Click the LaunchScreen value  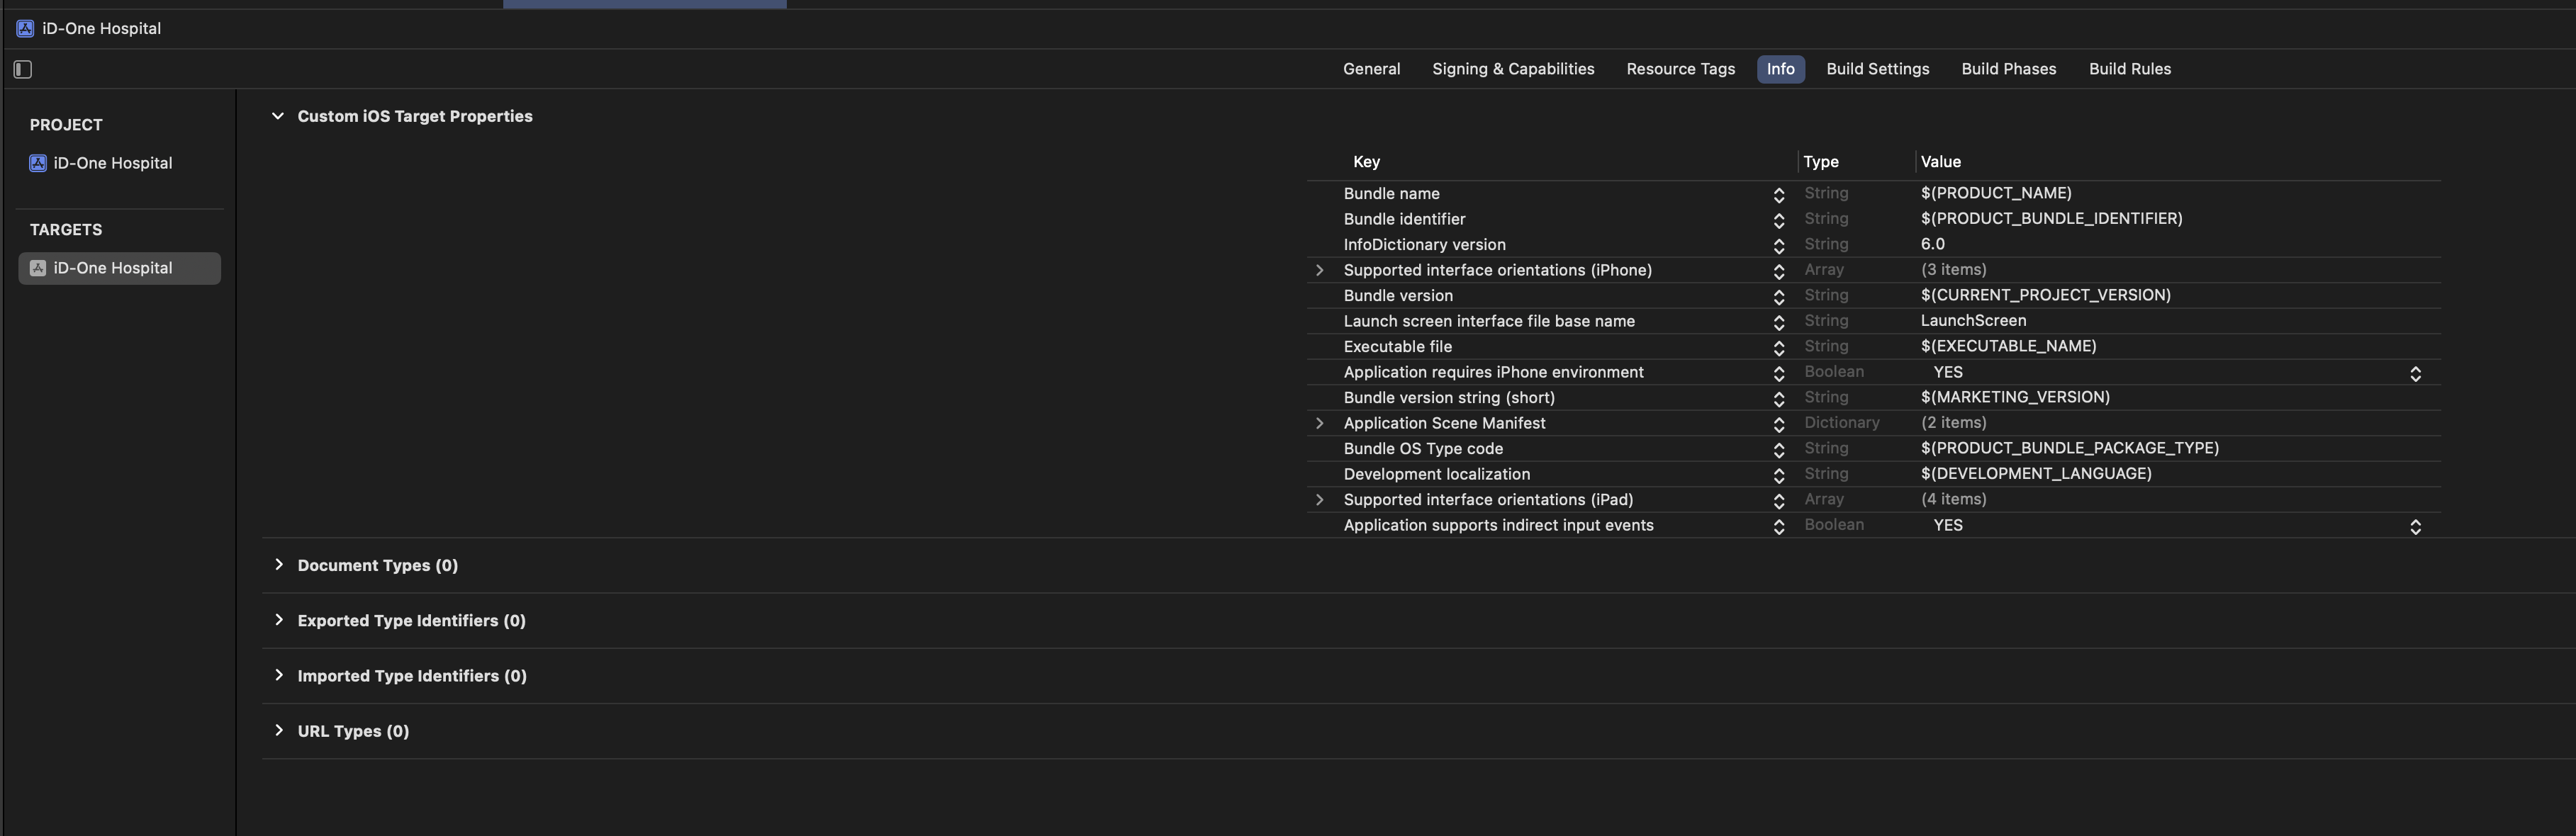click(x=1973, y=320)
